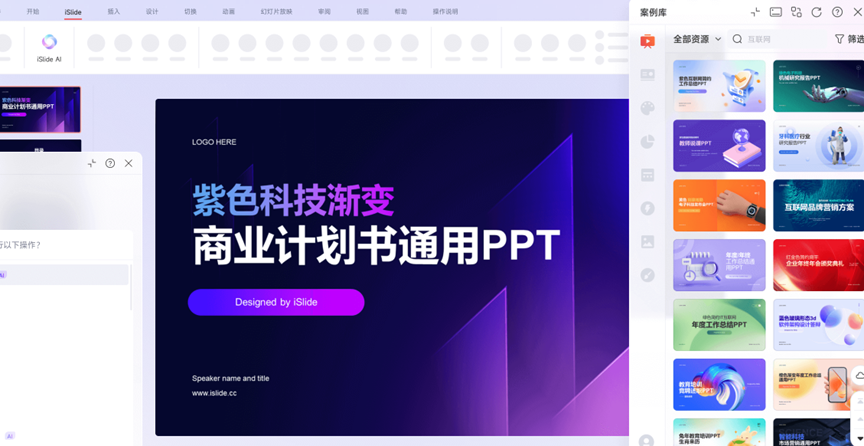The width and height of the screenshot is (864, 446).
Task: Collapse the iSlide AI floating panel
Action: 91,163
